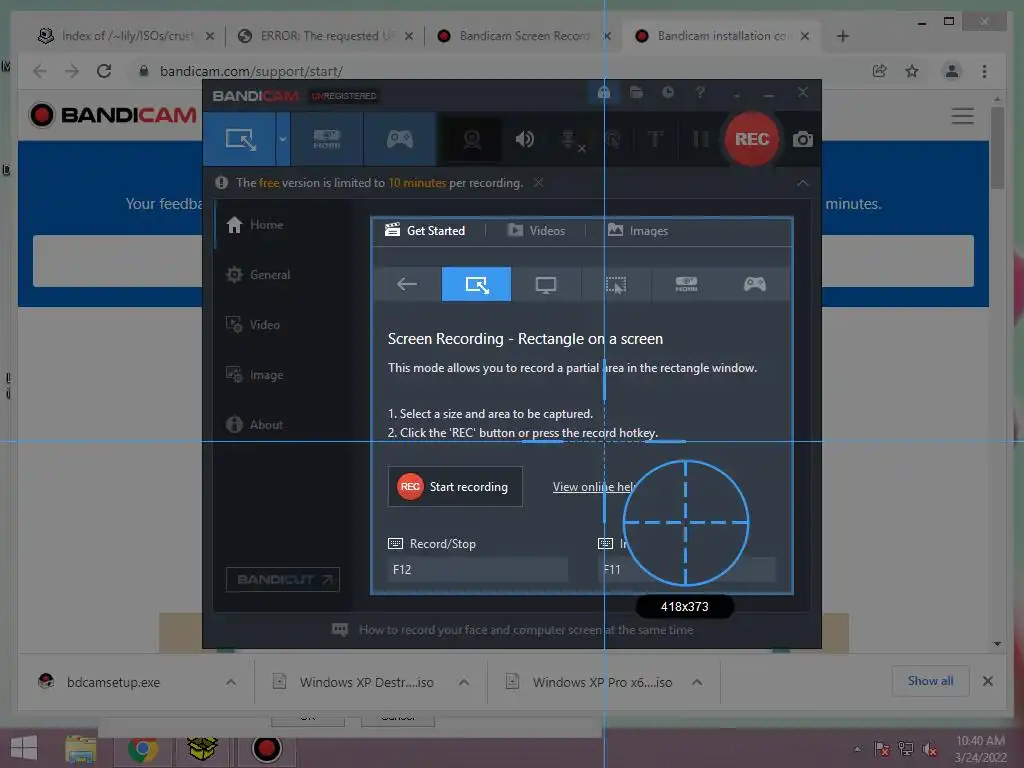Open the website hamburger menu
Viewport: 1024px width, 768px height.
963,116
